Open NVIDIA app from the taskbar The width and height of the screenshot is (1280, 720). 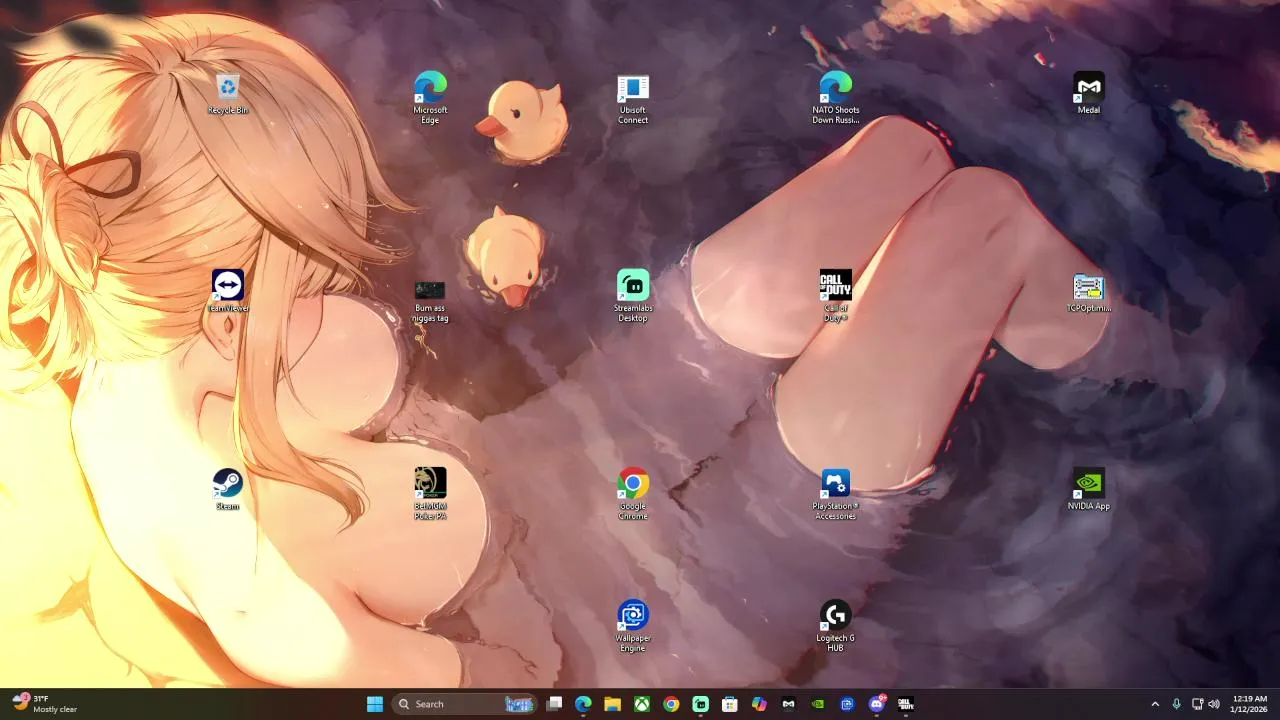coord(818,704)
